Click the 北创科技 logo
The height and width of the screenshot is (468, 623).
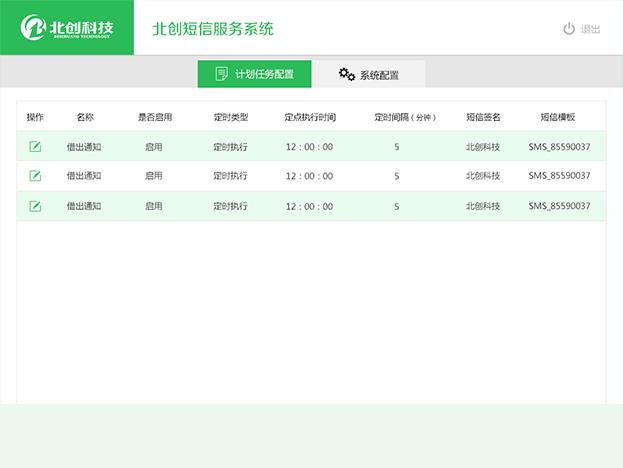tap(67, 27)
